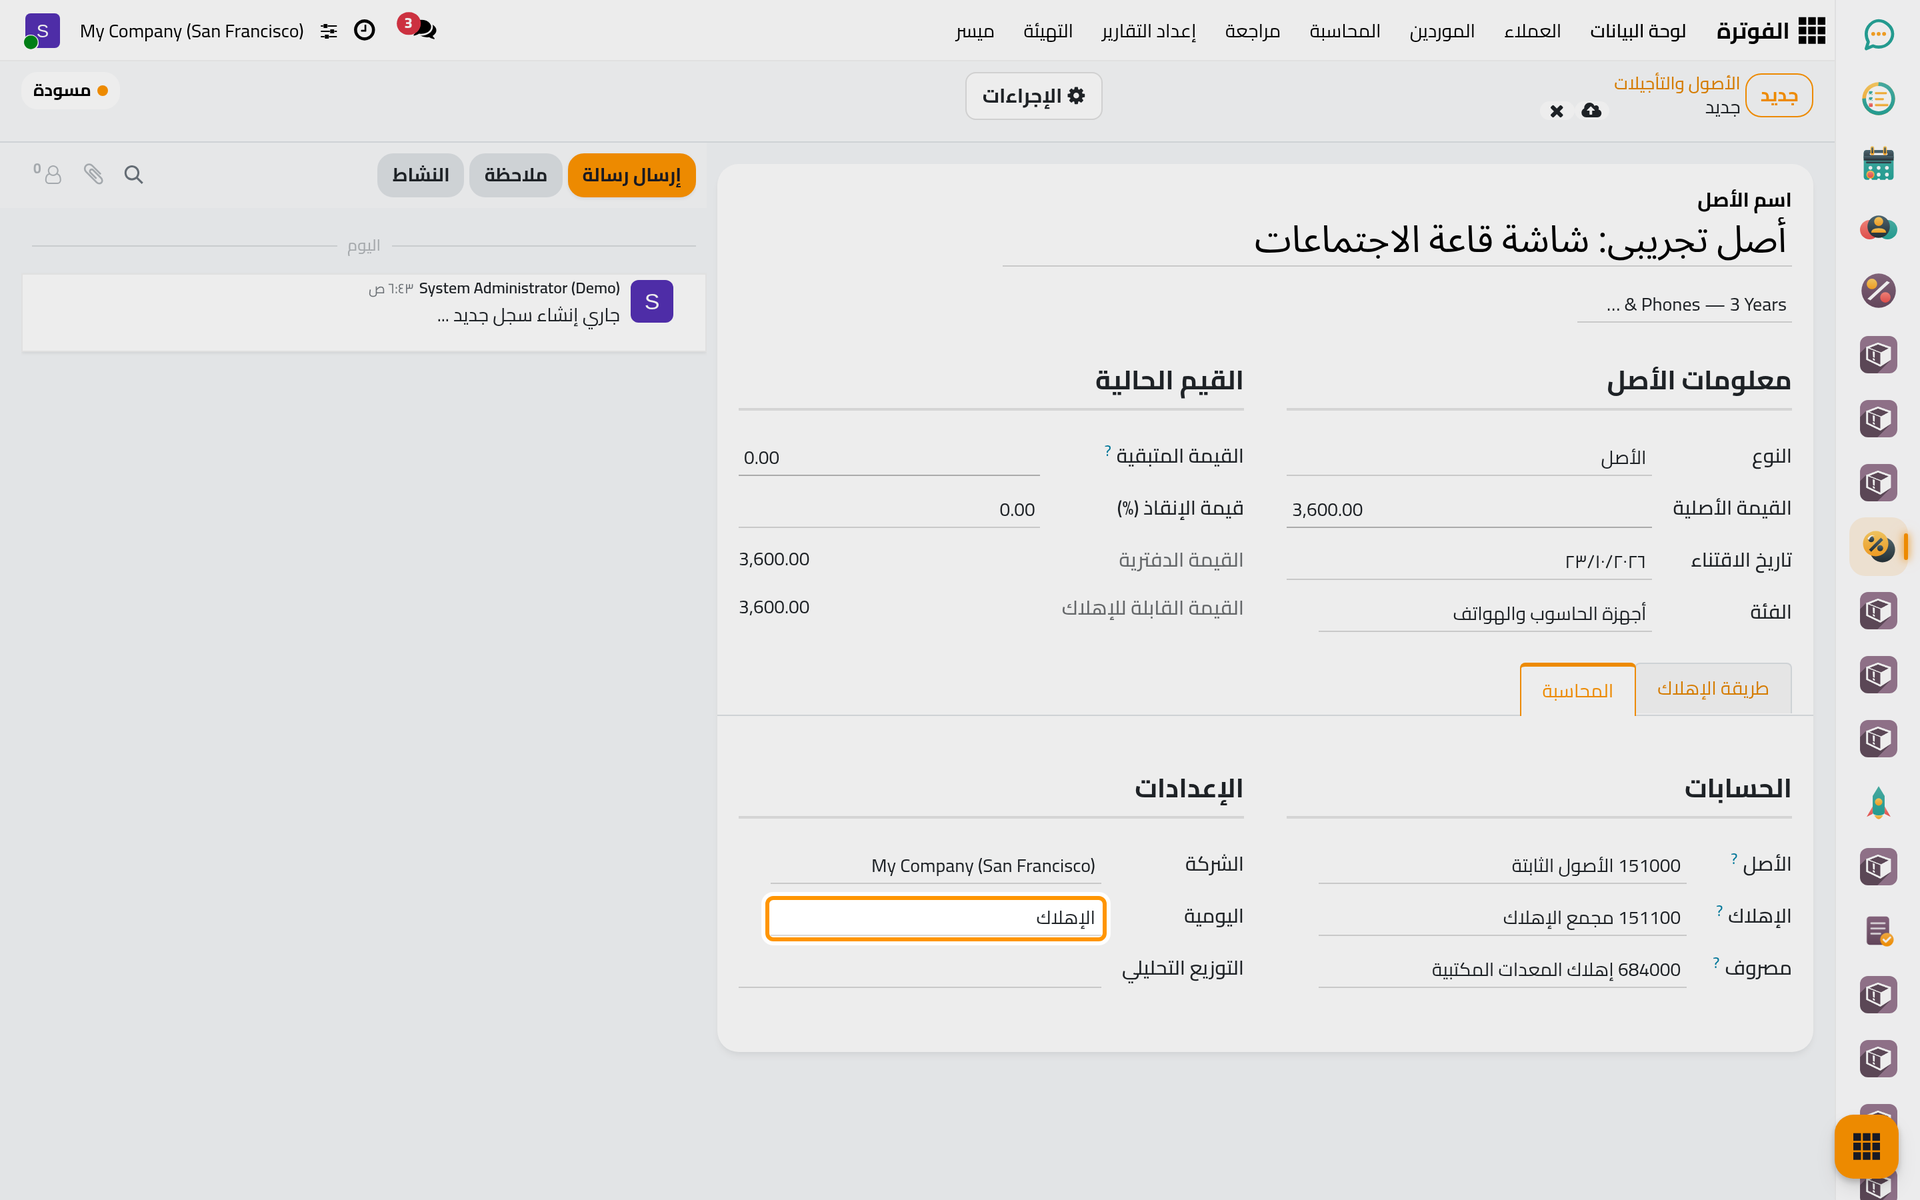Open the Calendar app sidebar icon
Viewport: 1920px width, 1200px height.
[x=1878, y=163]
